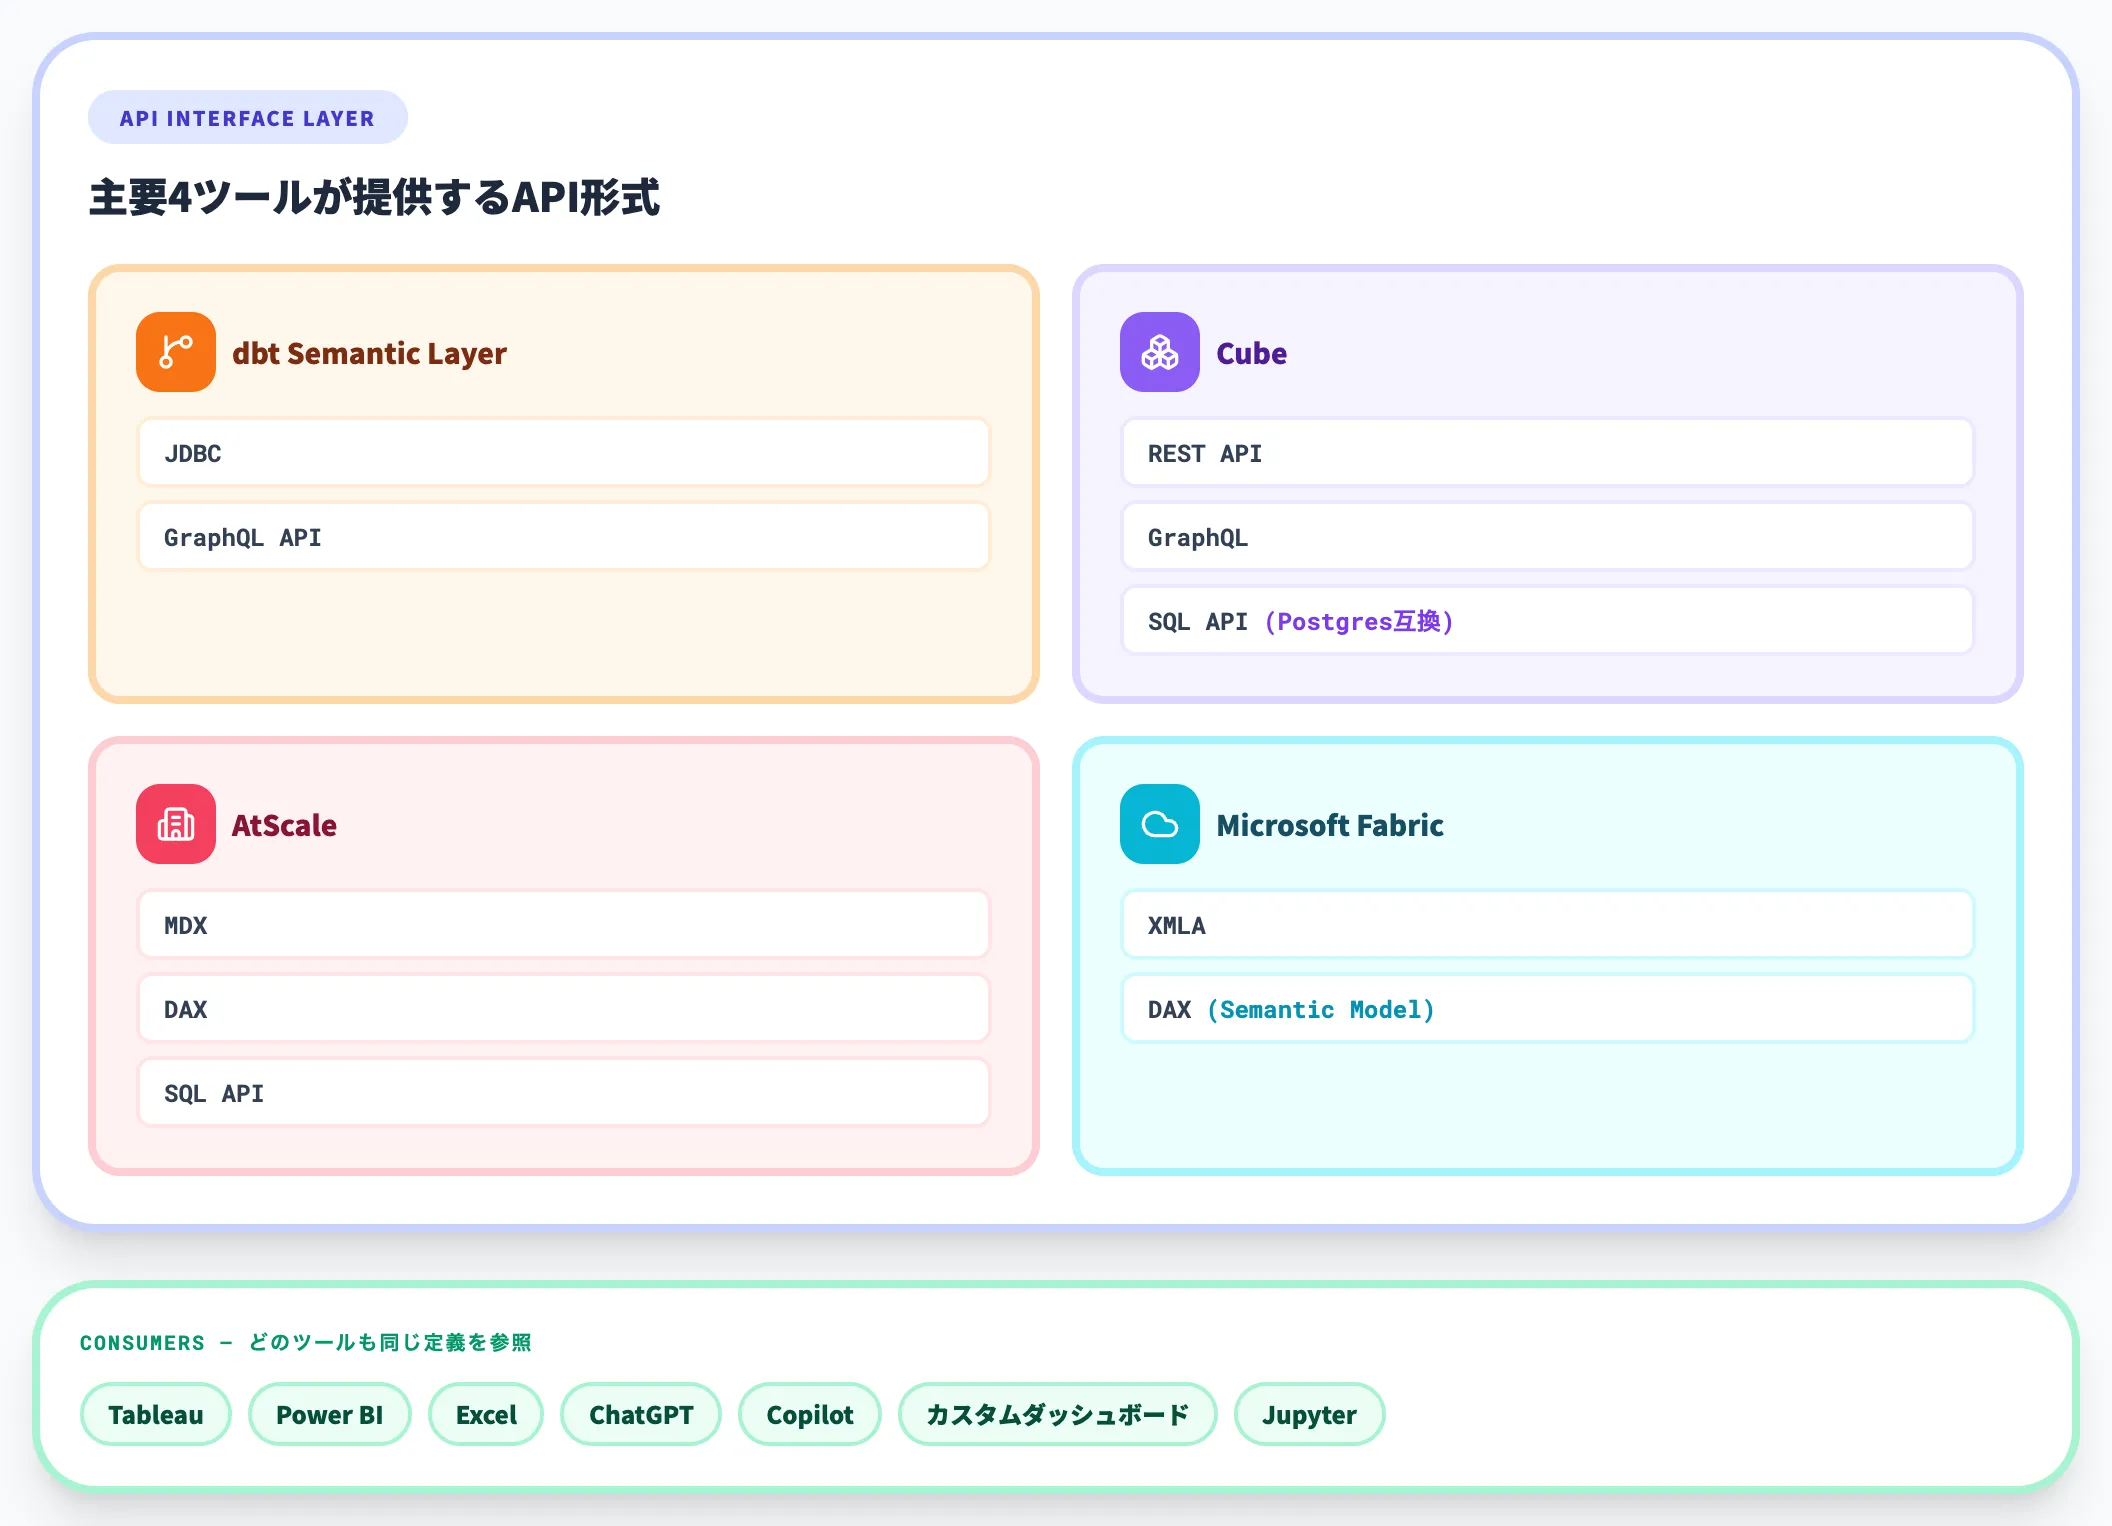Click the Jupyter consumer chip
Image resolution: width=2112 pixels, height=1526 pixels.
point(1308,1414)
